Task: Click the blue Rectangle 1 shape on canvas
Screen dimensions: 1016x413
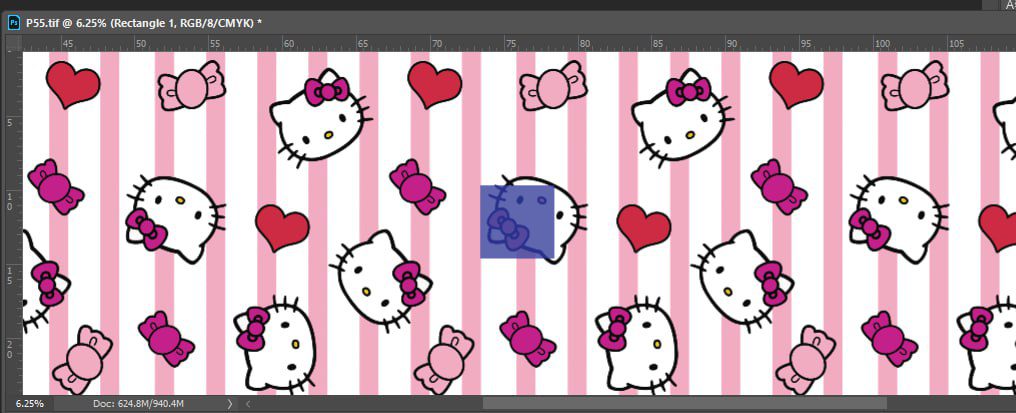Action: (517, 222)
